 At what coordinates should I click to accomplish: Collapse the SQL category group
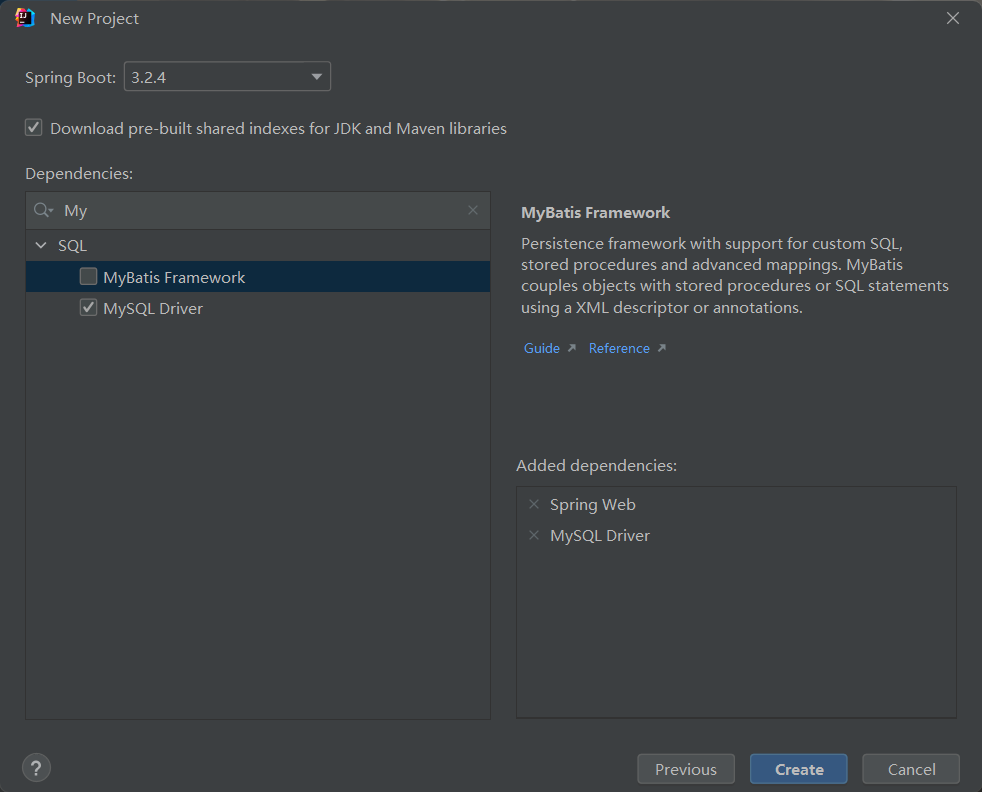tap(41, 245)
